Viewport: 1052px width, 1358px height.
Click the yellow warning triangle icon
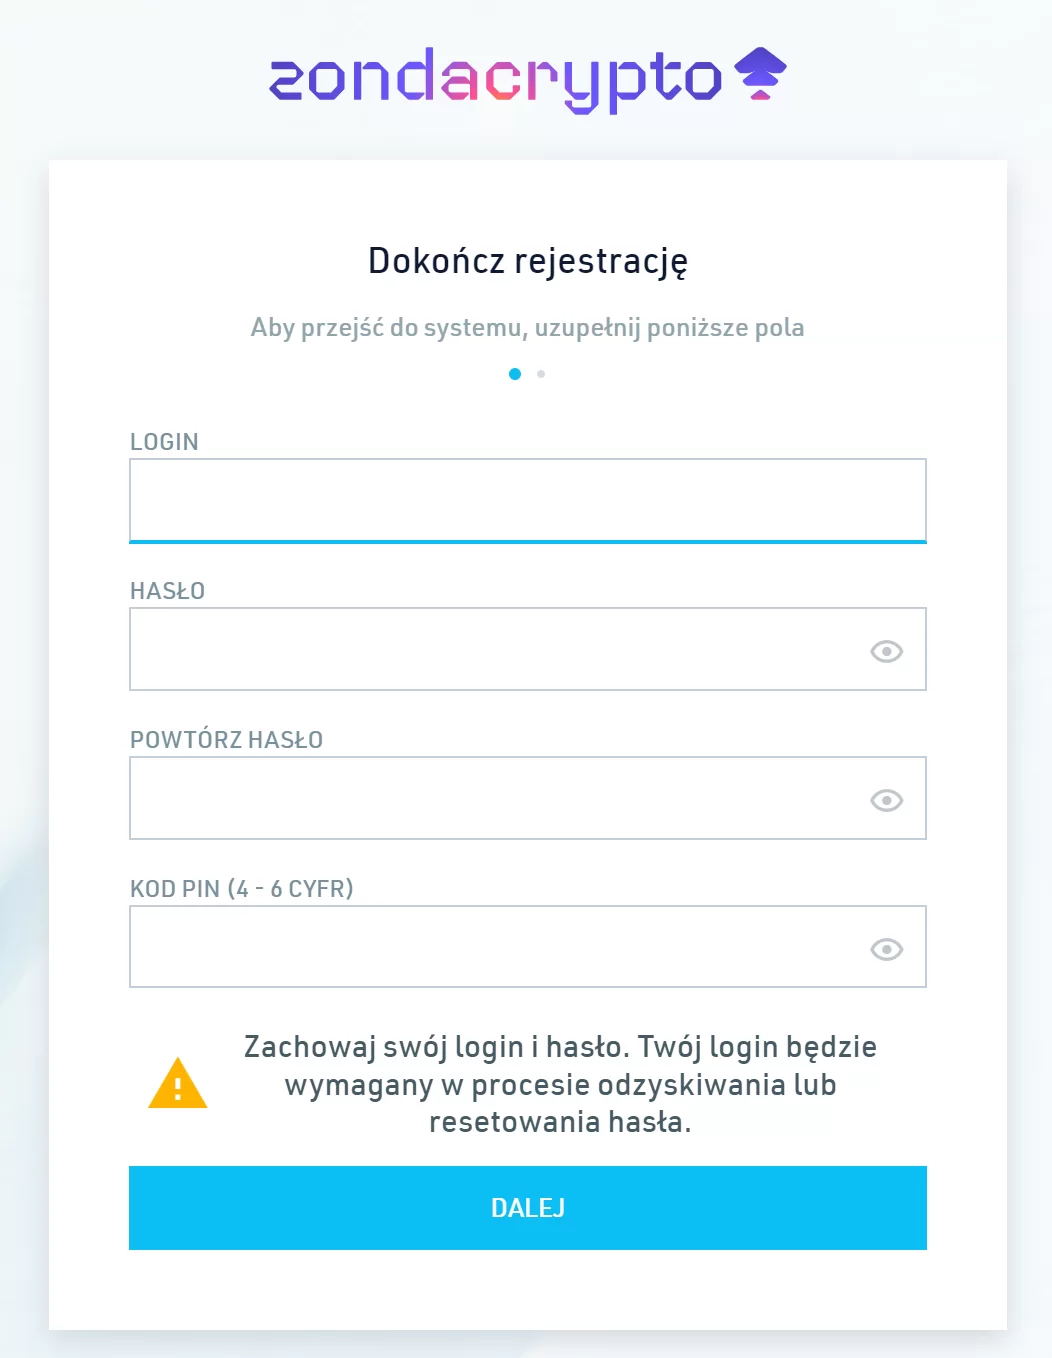[178, 1084]
